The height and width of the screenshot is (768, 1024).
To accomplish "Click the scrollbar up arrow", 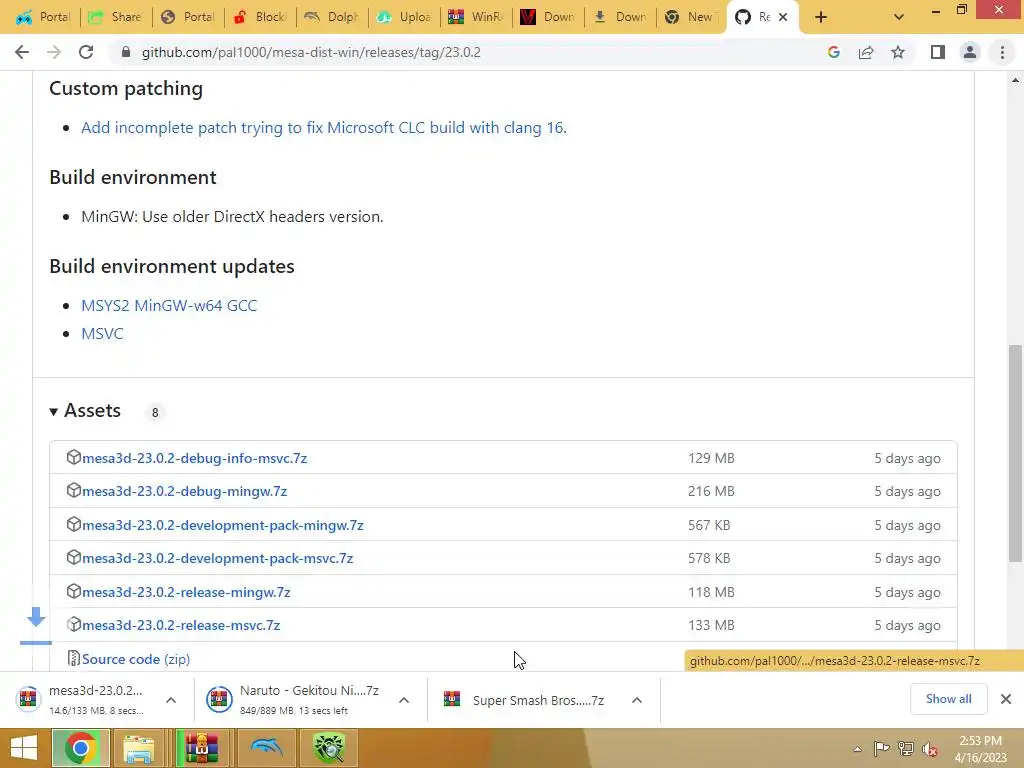I will coord(1015,80).
